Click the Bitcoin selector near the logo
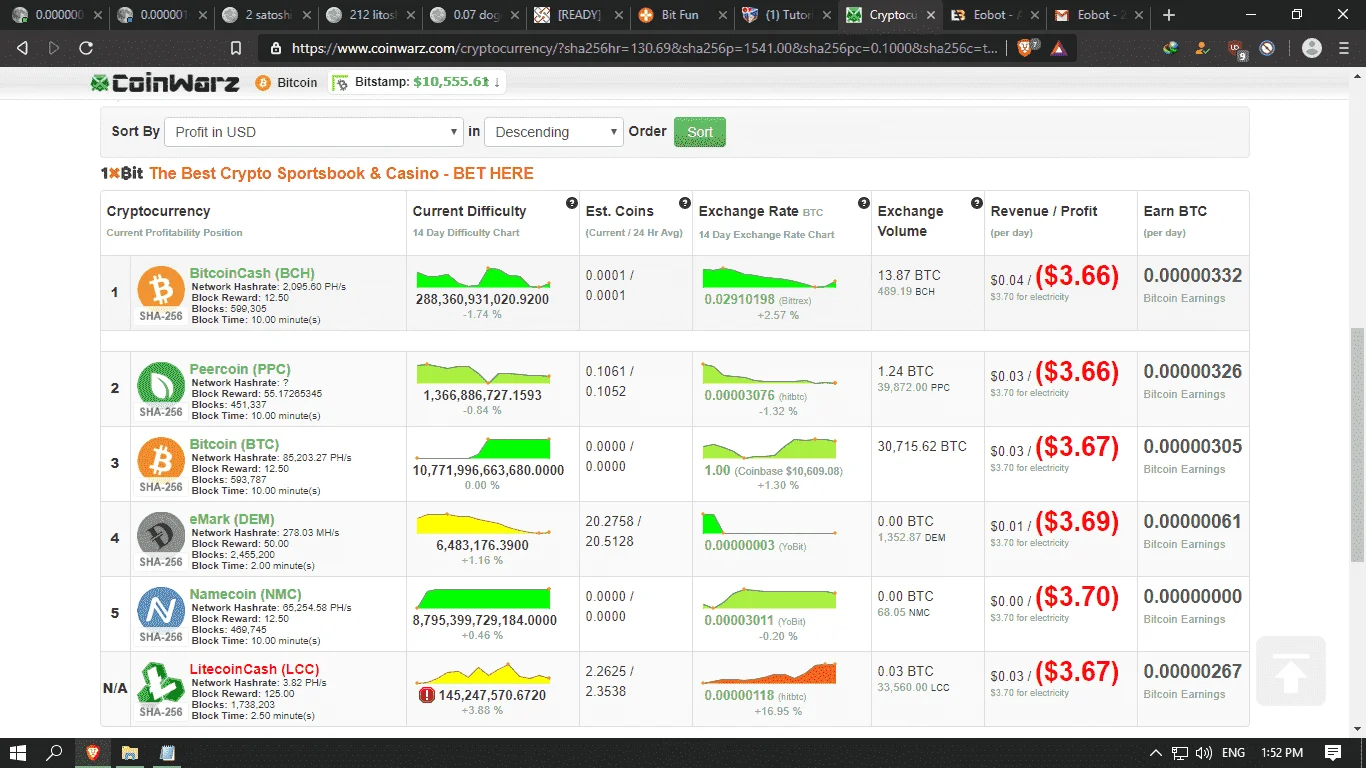This screenshot has width=1366, height=768. click(x=287, y=83)
